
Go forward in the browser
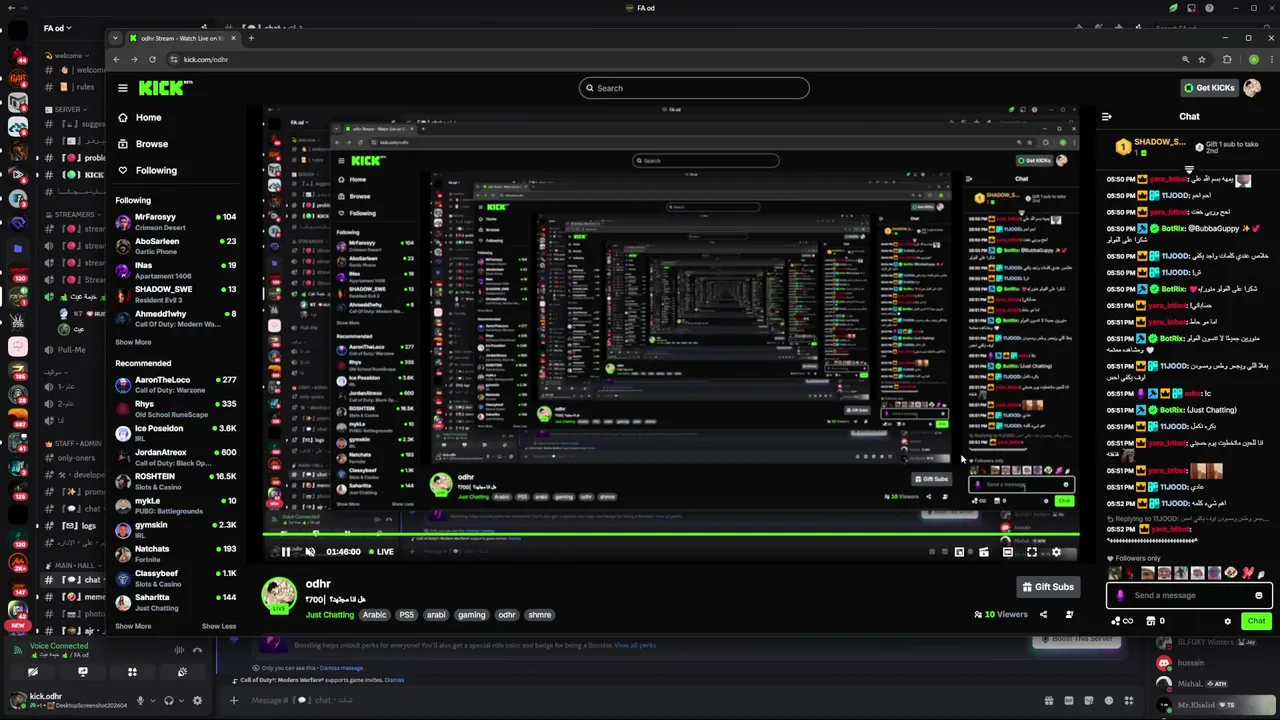point(135,59)
